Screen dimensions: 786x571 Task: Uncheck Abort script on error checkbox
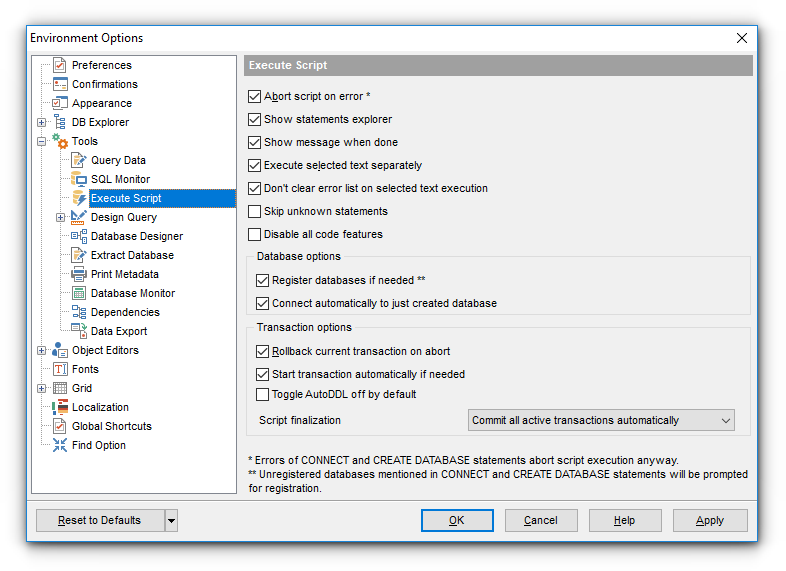coord(254,97)
